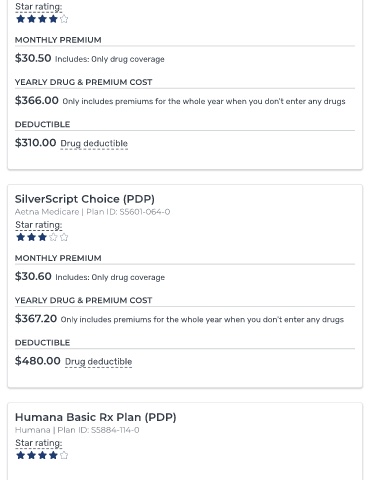Click the SilverScript Choice (PDP) plan title
Viewport: 370px width, 480px height.
click(85, 199)
